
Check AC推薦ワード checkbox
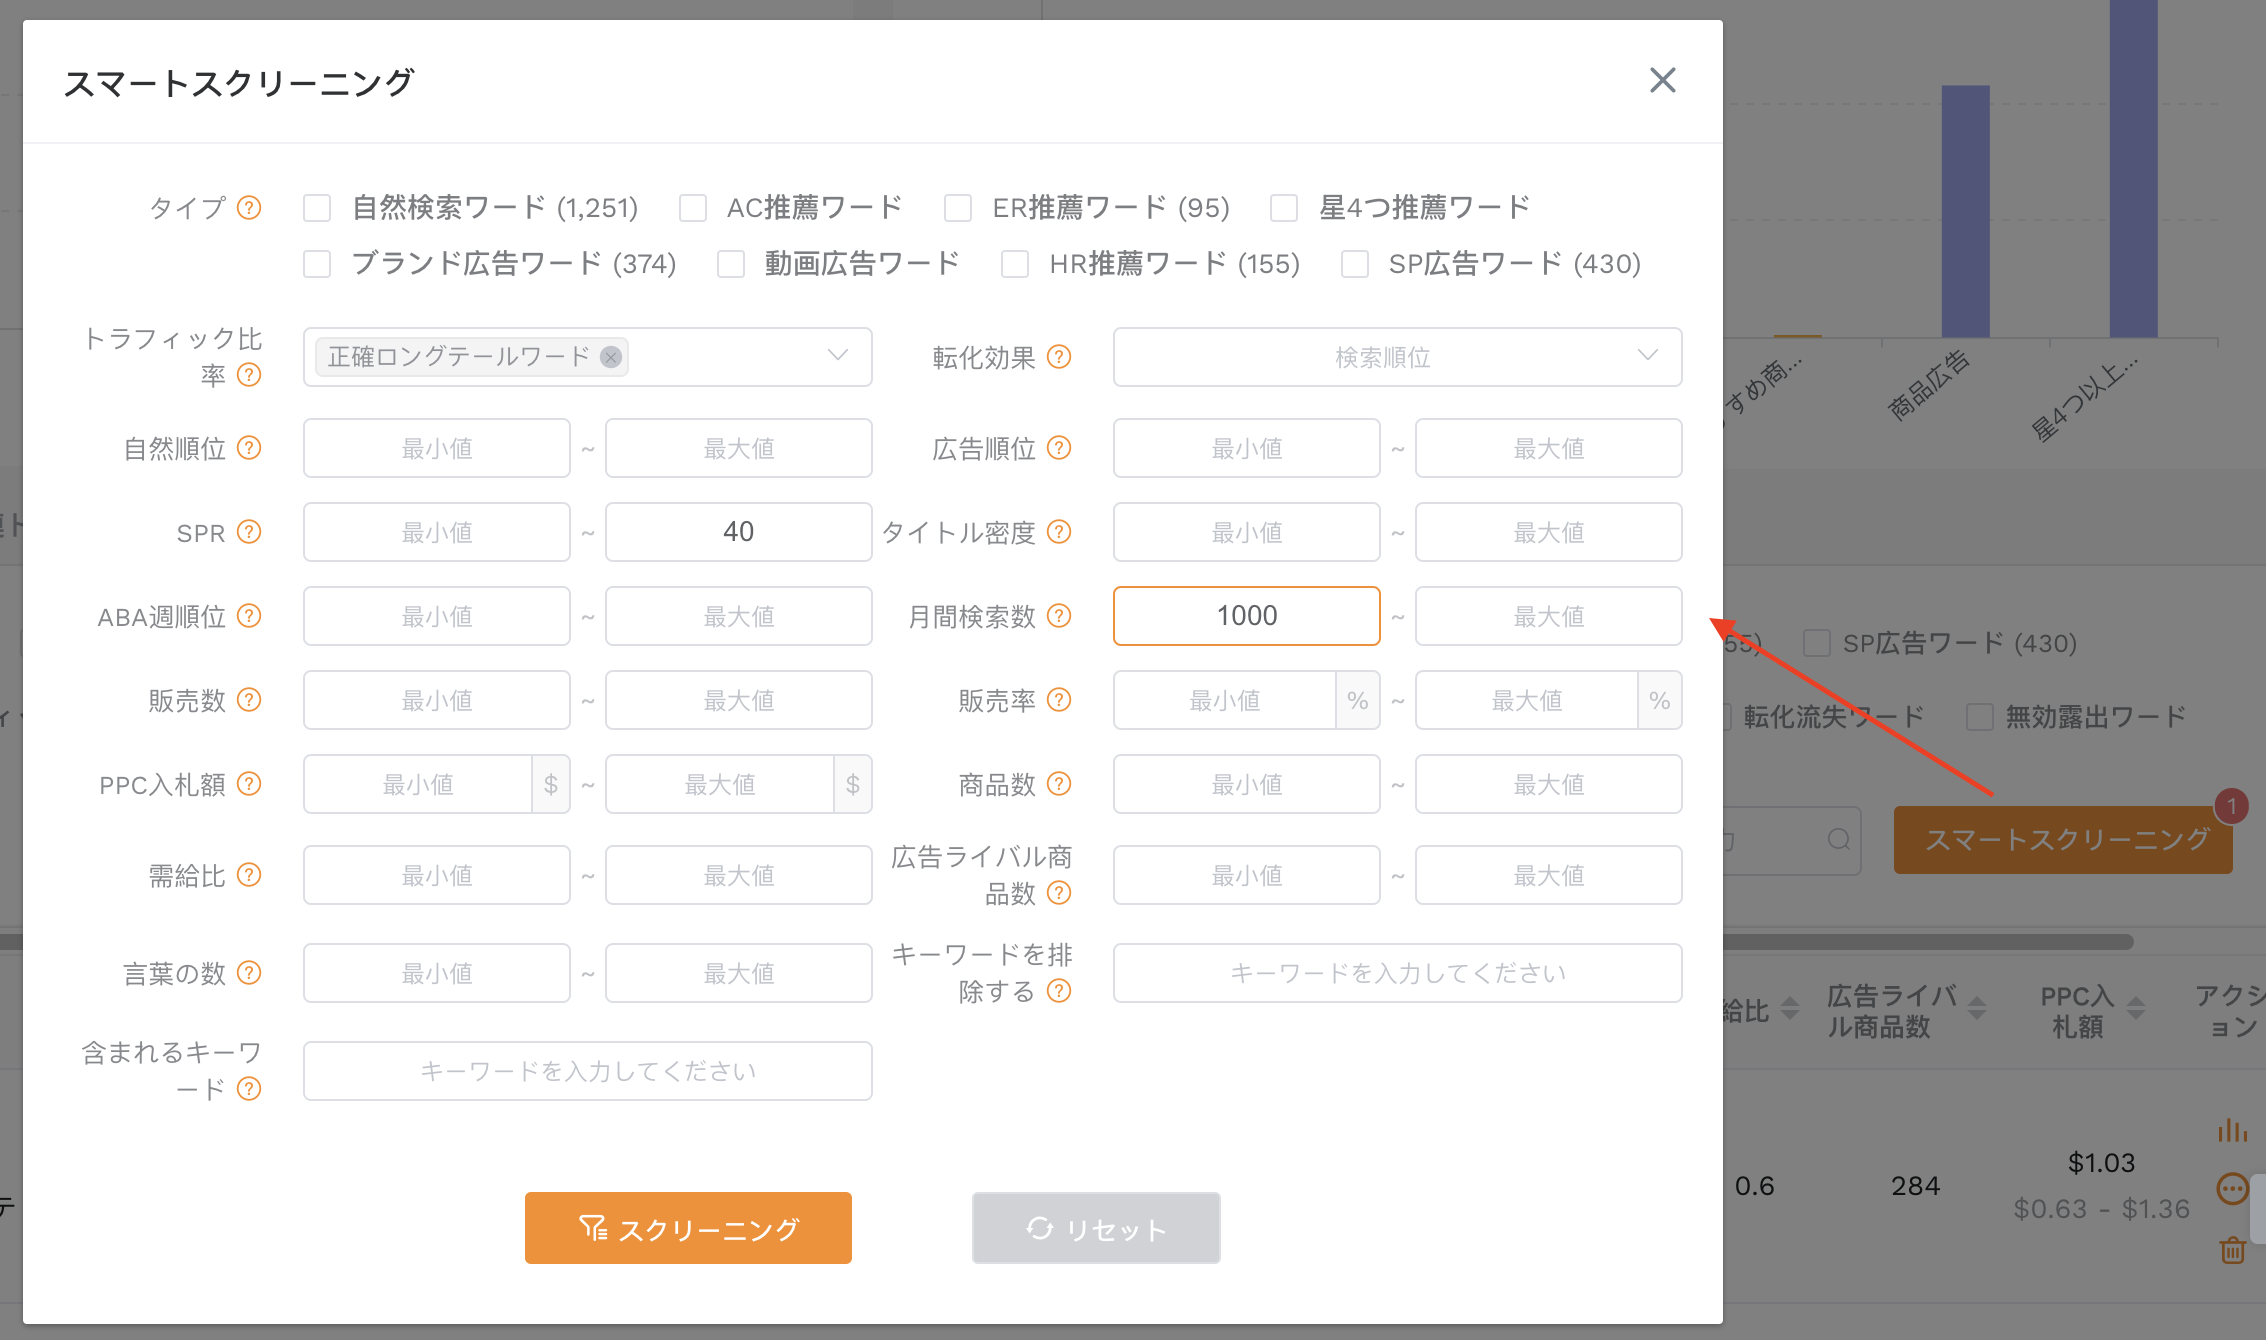tap(693, 208)
